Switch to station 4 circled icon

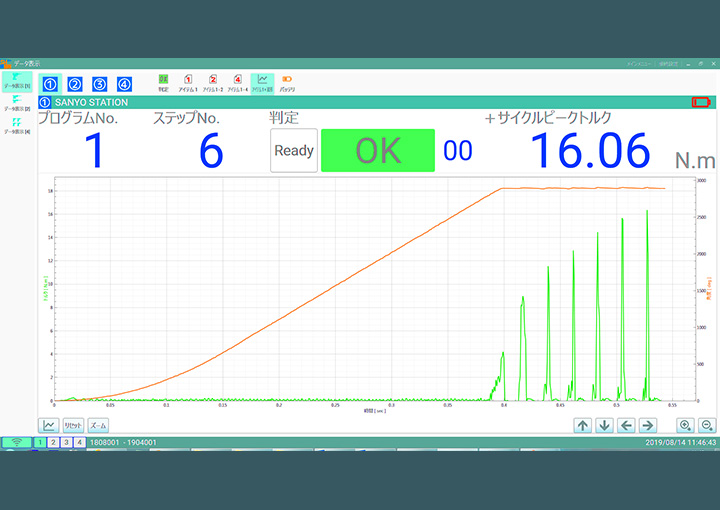(124, 84)
